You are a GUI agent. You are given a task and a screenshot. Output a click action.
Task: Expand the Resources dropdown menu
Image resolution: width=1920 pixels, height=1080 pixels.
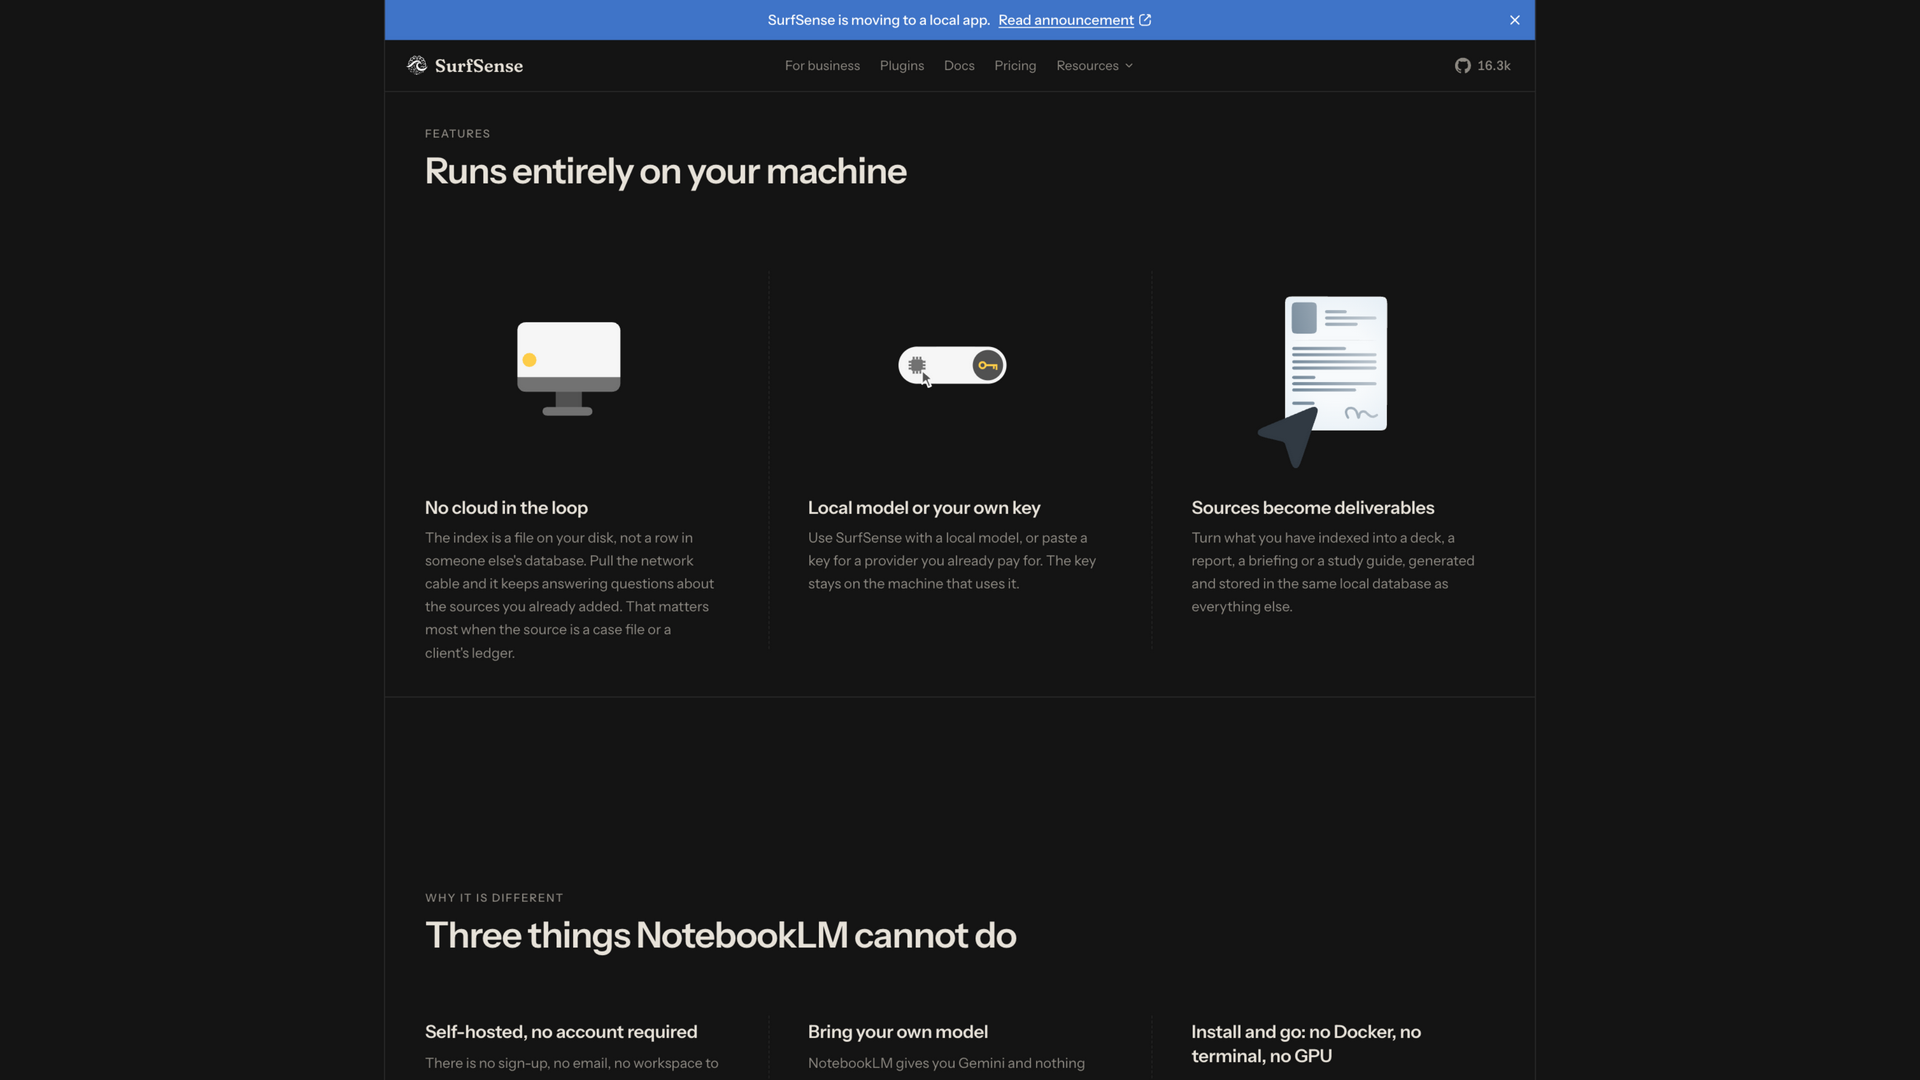tap(1094, 66)
